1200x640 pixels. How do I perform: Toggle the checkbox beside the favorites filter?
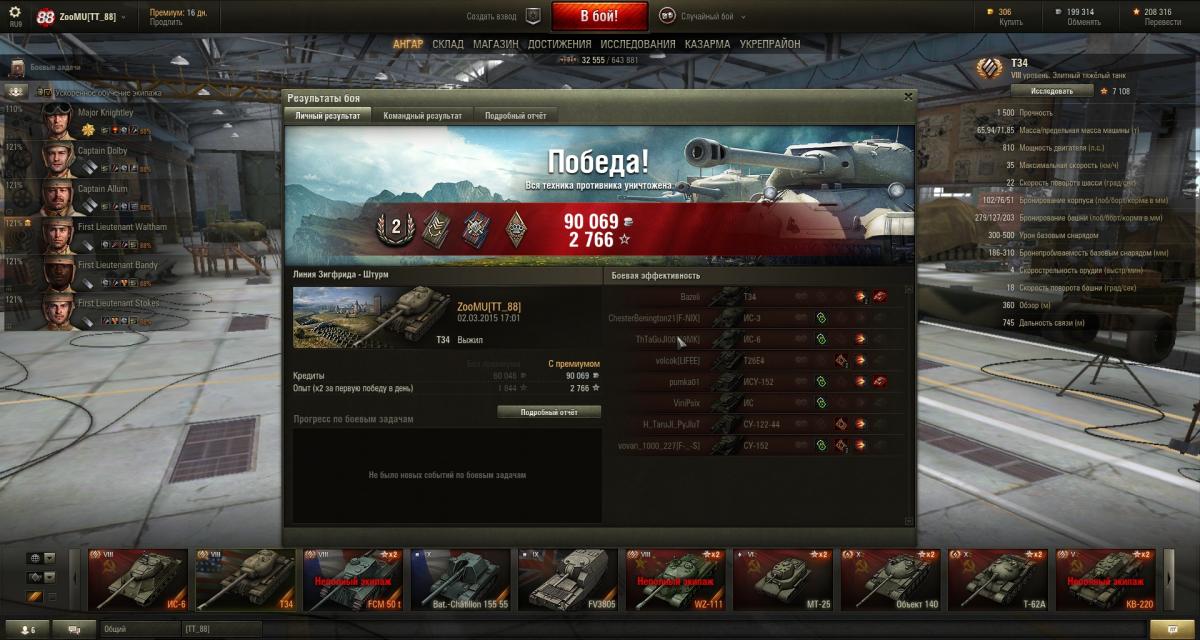52,597
